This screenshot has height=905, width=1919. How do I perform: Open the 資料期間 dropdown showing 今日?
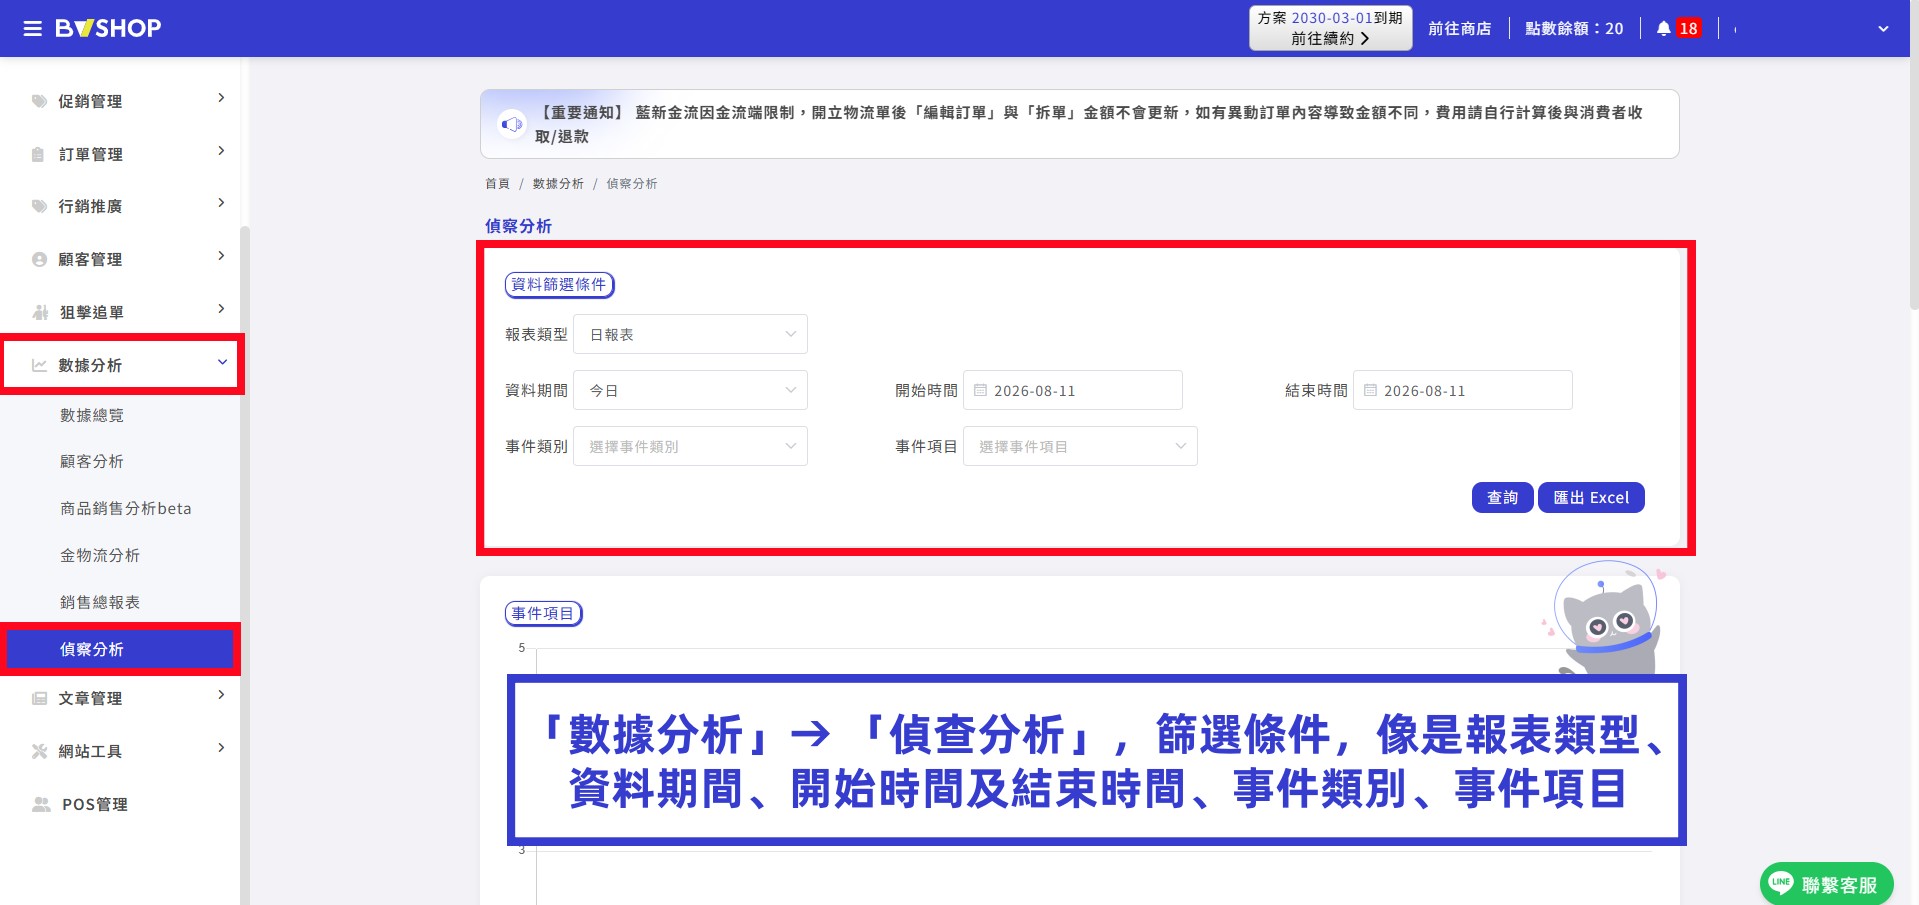pyautogui.click(x=690, y=390)
